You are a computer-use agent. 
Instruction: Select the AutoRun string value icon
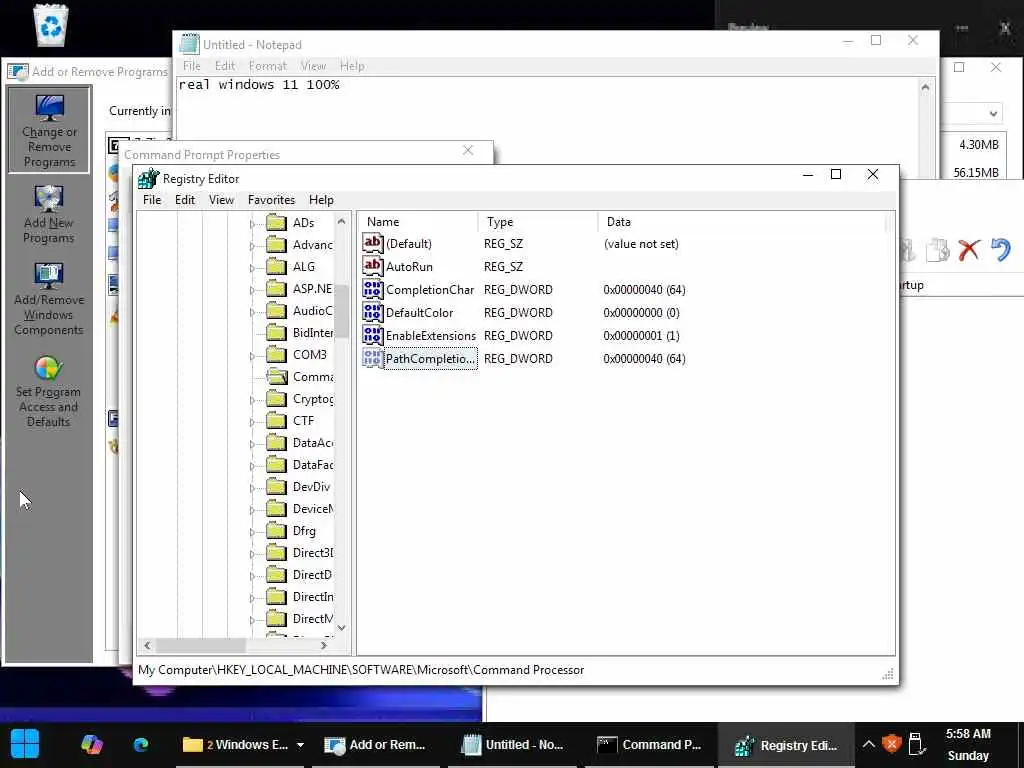coord(373,266)
